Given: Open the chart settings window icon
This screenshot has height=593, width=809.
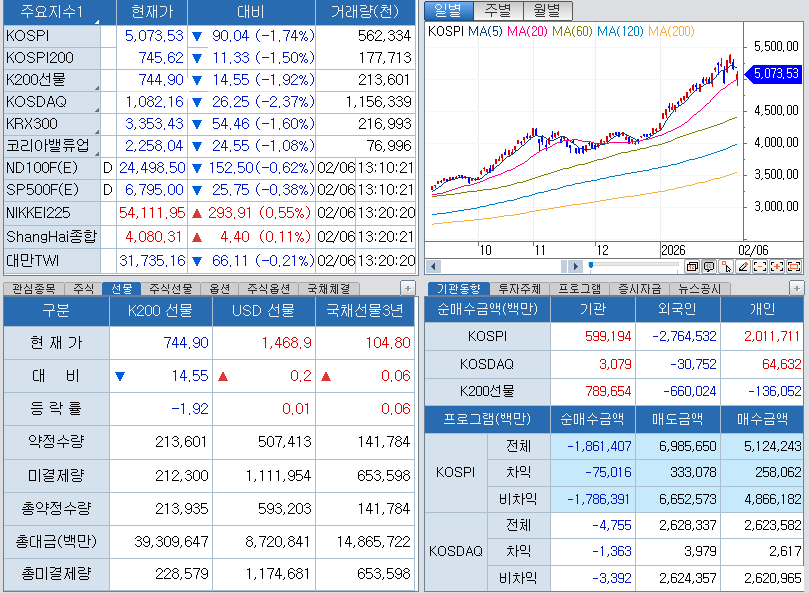Looking at the screenshot, I should click(x=692, y=266).
